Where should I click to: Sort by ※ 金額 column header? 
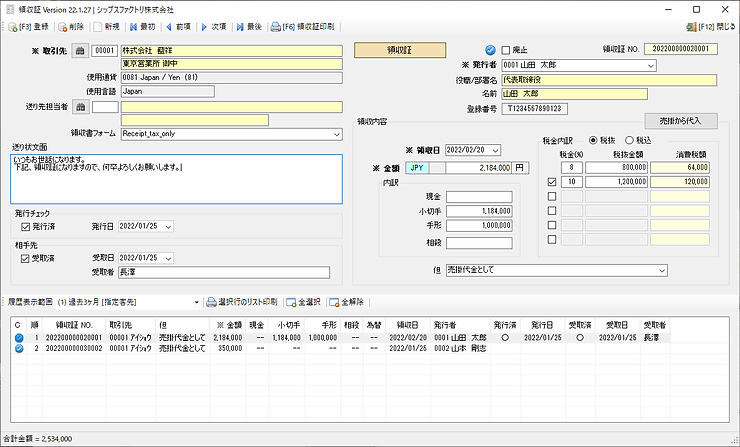pos(228,325)
